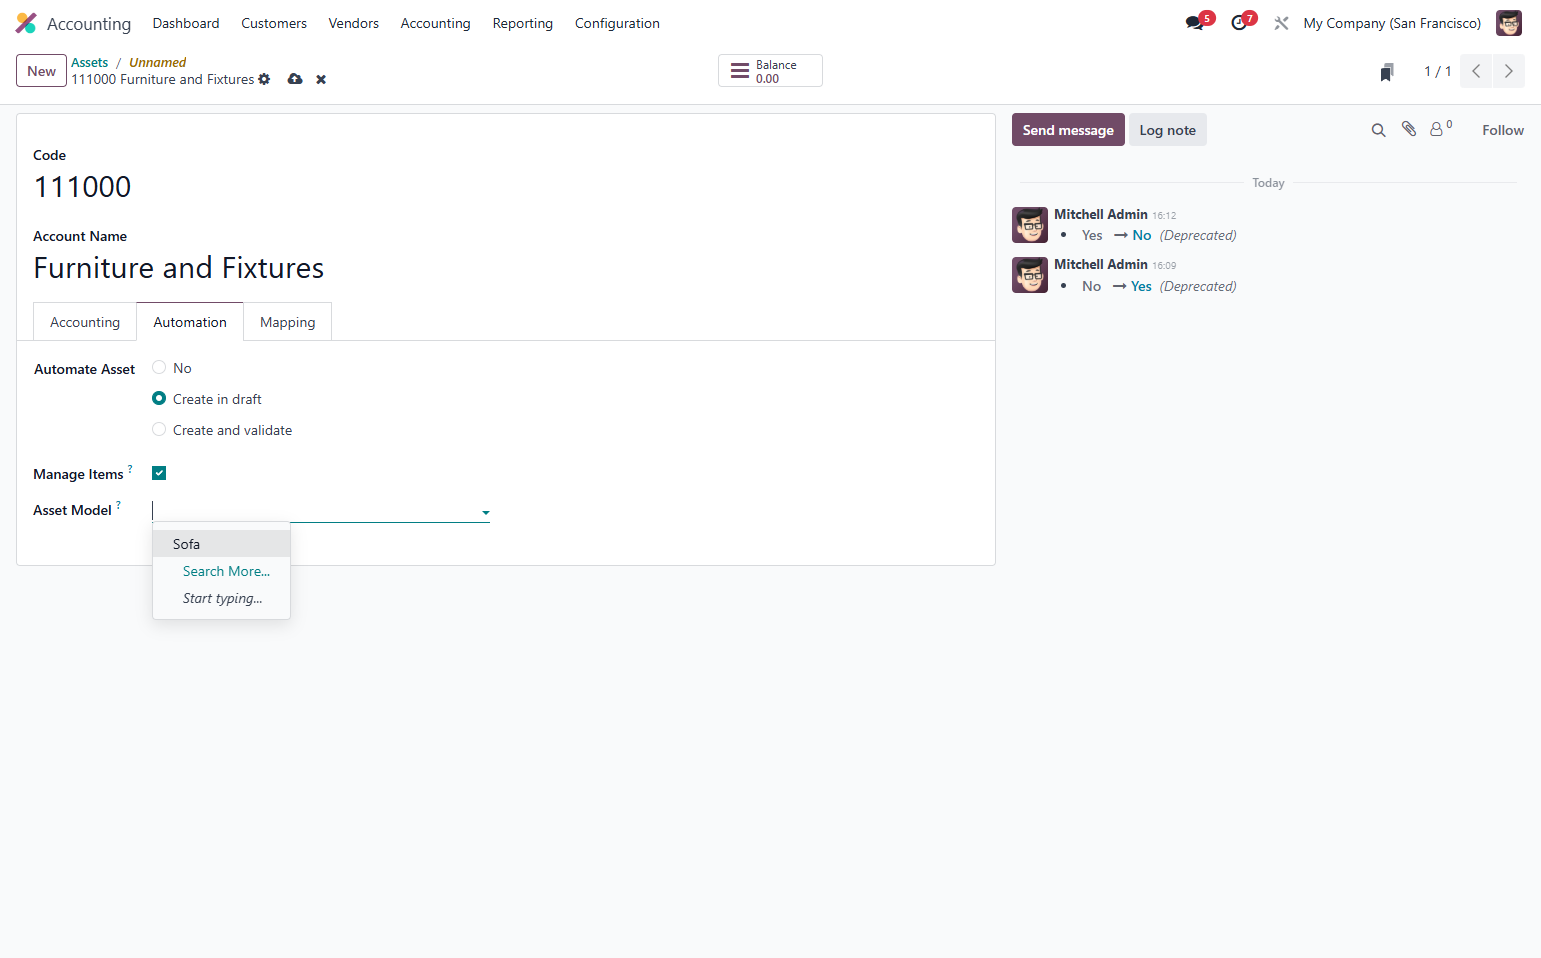Image resolution: width=1541 pixels, height=958 pixels.
Task: Click the Log note button
Action: 1167,130
